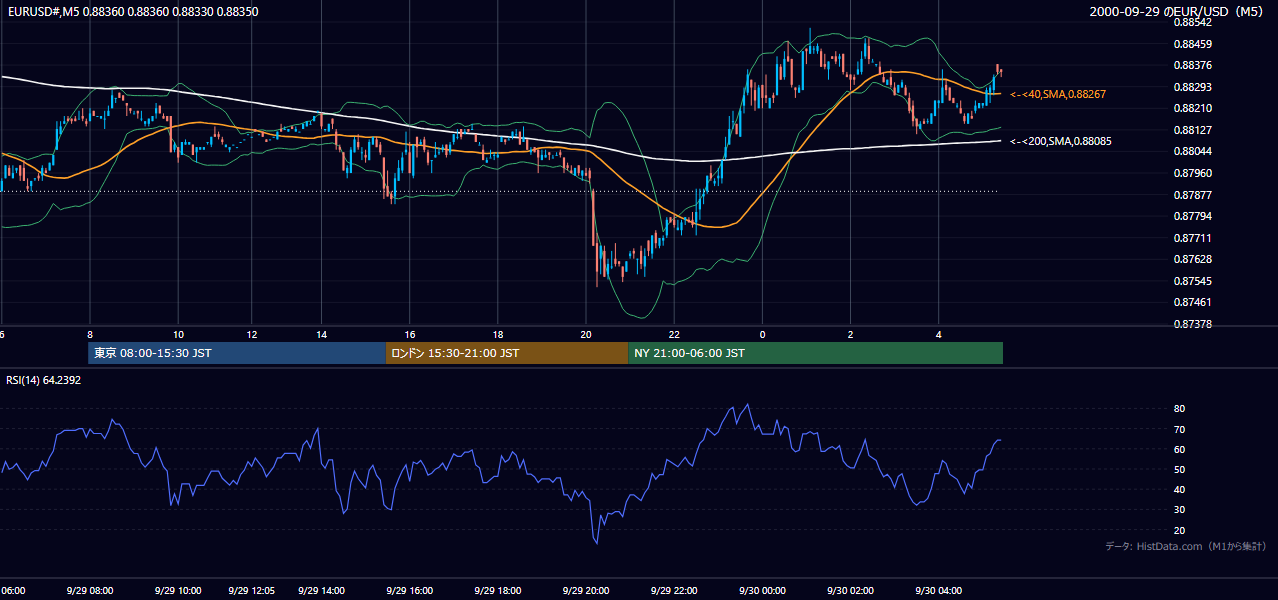The width and height of the screenshot is (1278, 600).
Task: Click price axis label 0.87628
Action: tap(1193, 259)
